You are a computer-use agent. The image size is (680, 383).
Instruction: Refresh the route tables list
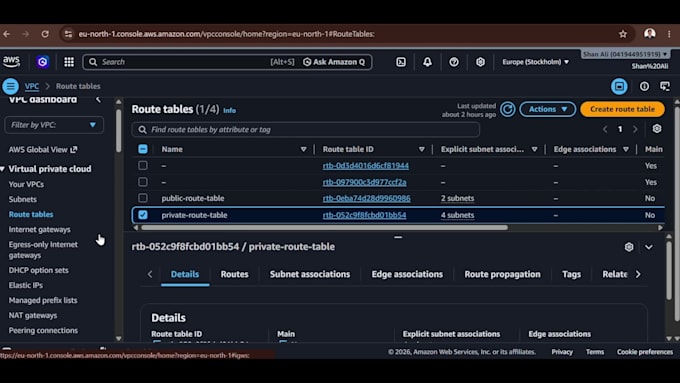pyautogui.click(x=507, y=109)
